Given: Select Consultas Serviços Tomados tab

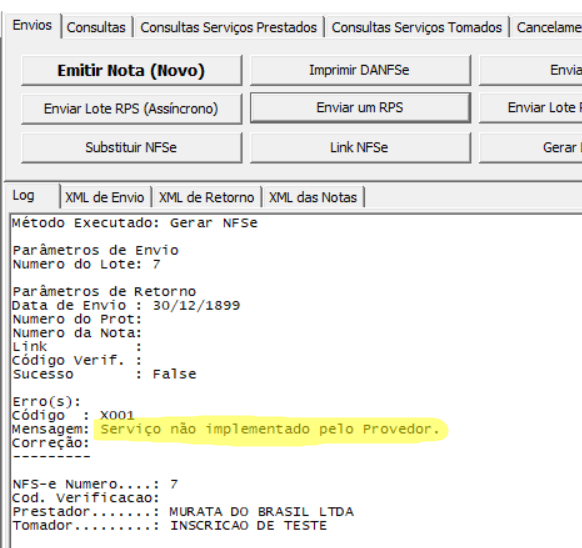Looking at the screenshot, I should [416, 27].
